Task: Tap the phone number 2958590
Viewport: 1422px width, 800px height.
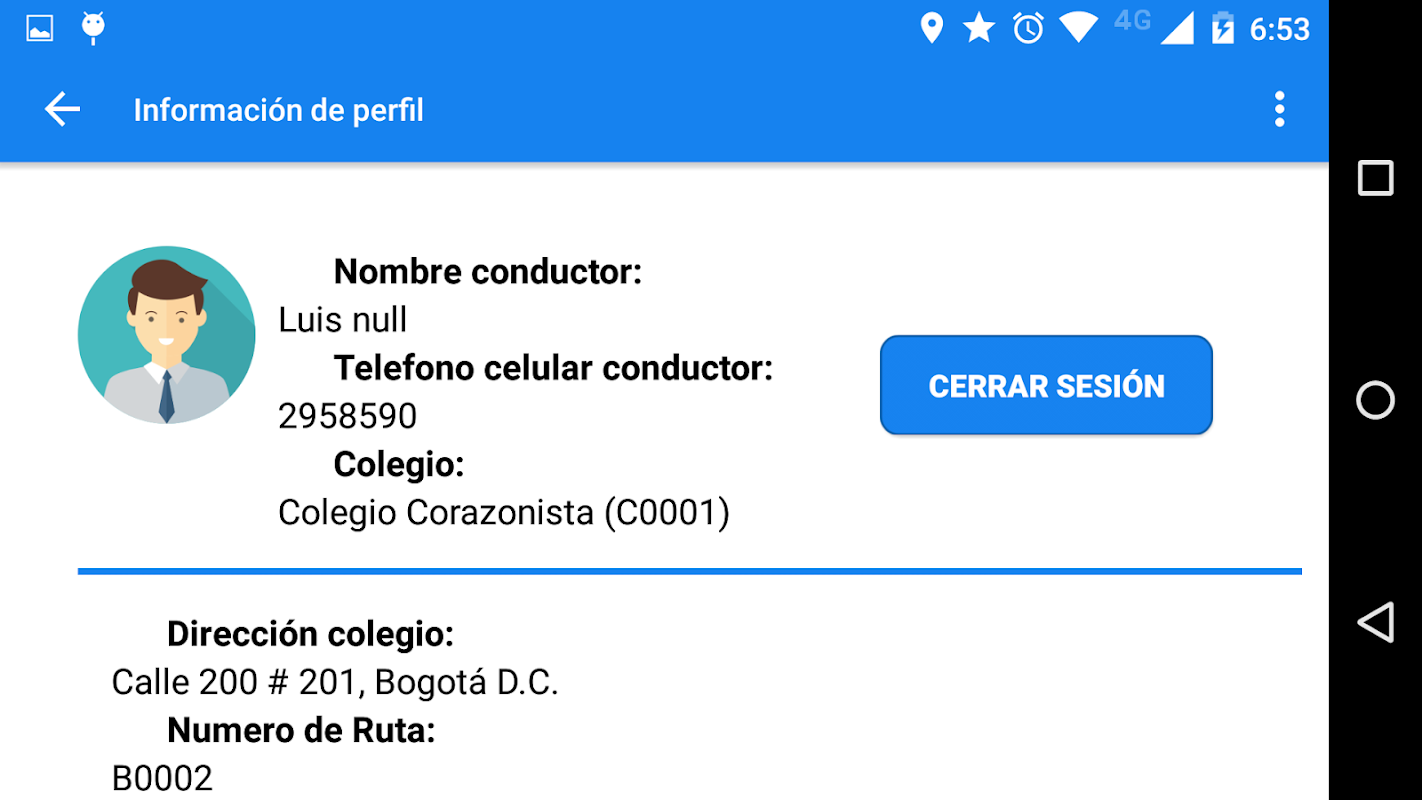Action: click(x=347, y=416)
